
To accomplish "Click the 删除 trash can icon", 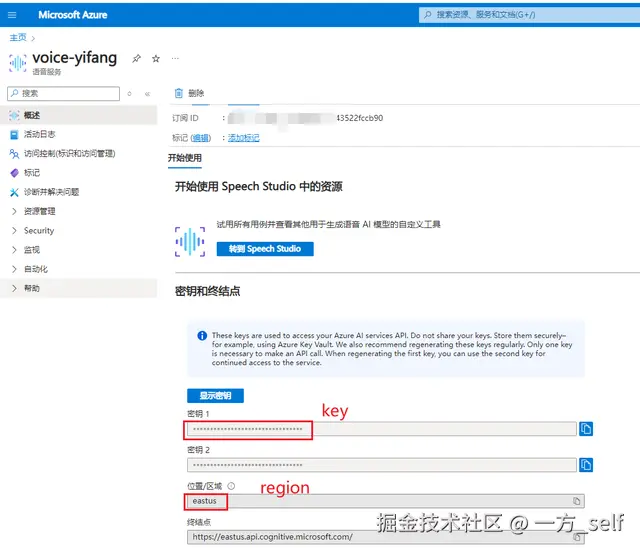I will (178, 93).
